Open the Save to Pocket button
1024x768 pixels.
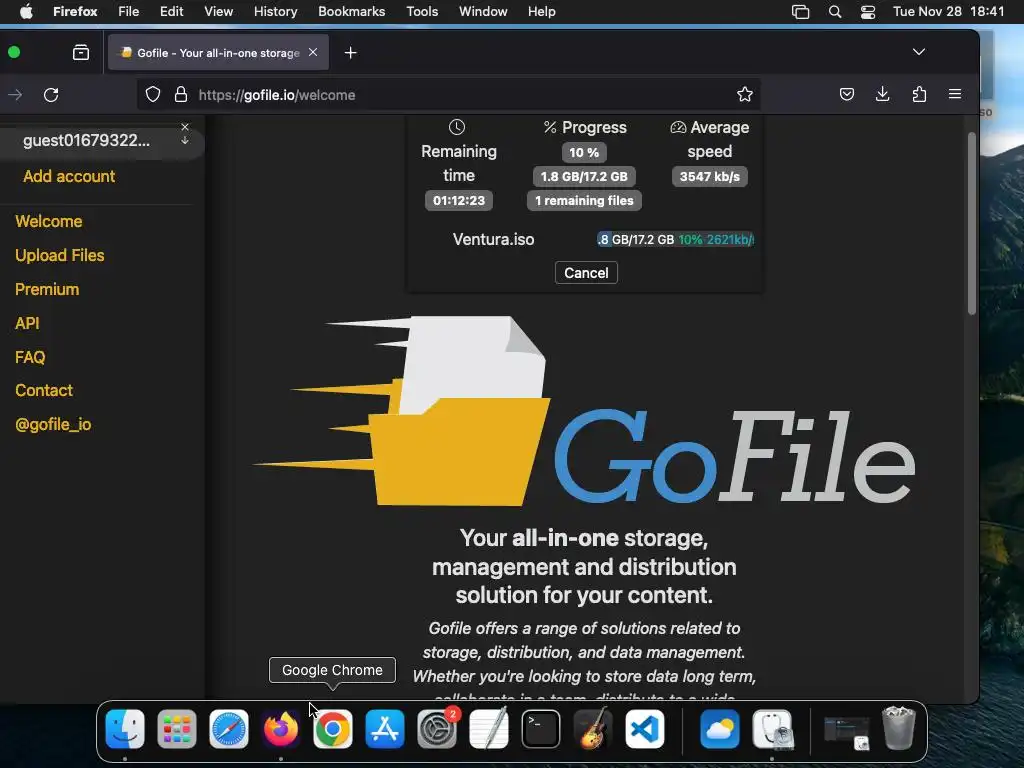846,95
